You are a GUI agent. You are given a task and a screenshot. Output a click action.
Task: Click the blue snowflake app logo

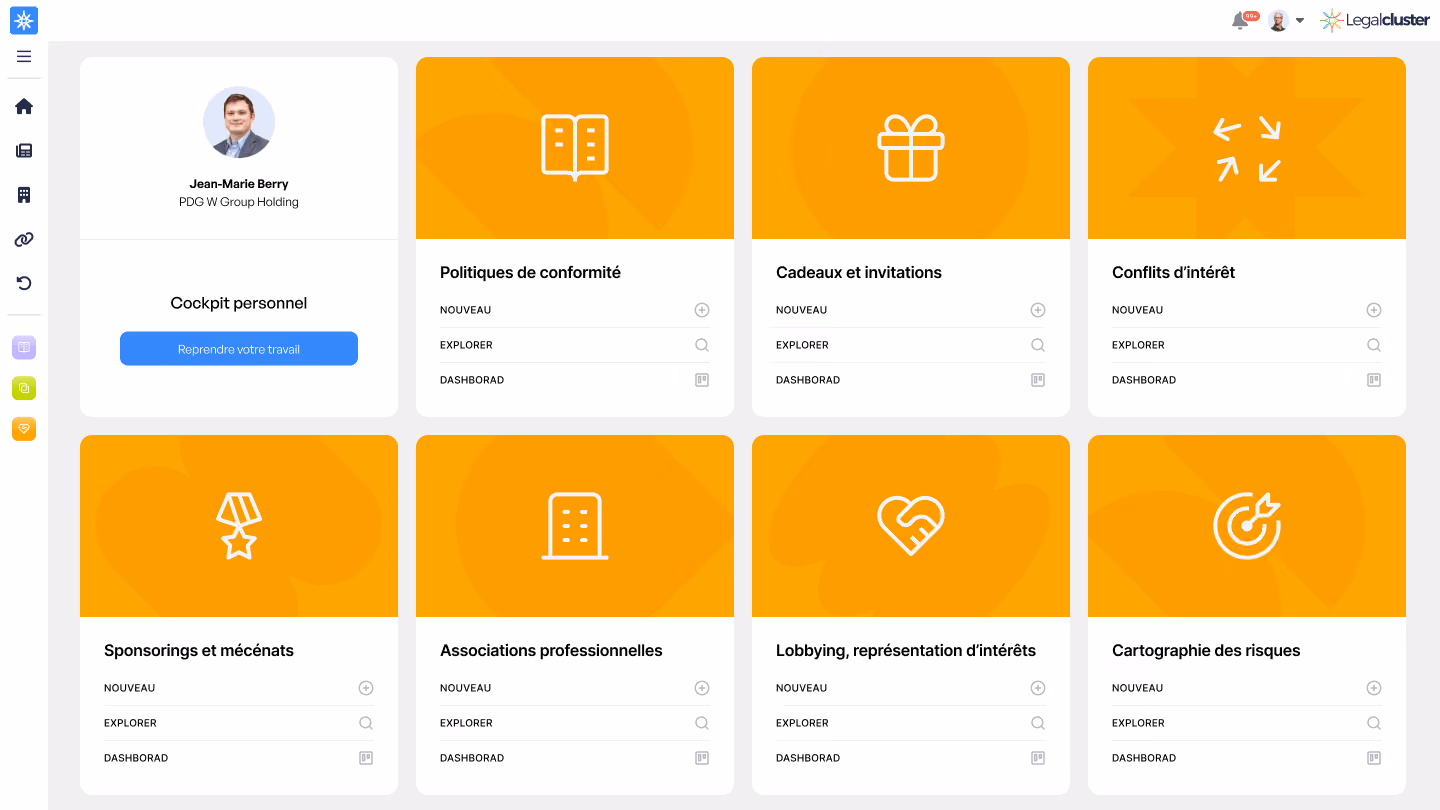[24, 20]
